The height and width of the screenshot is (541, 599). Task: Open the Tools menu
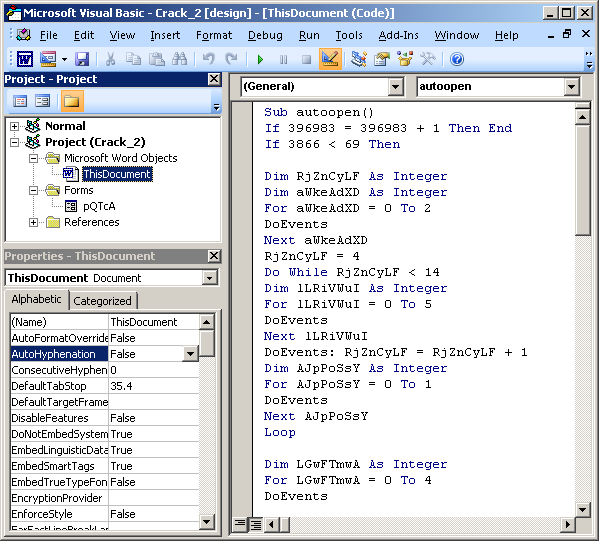(349, 36)
